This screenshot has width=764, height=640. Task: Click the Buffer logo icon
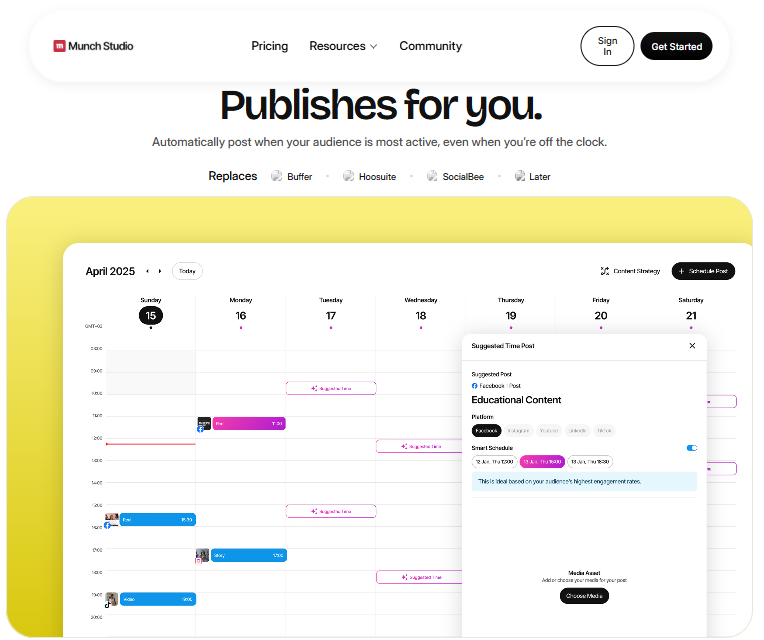click(x=276, y=176)
